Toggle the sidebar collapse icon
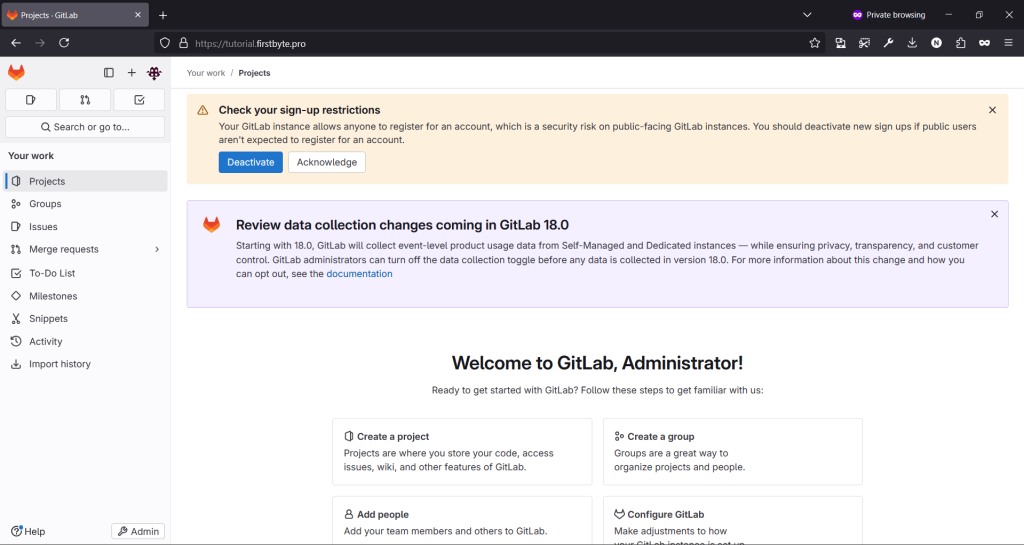The width and height of the screenshot is (1024, 545). [109, 72]
